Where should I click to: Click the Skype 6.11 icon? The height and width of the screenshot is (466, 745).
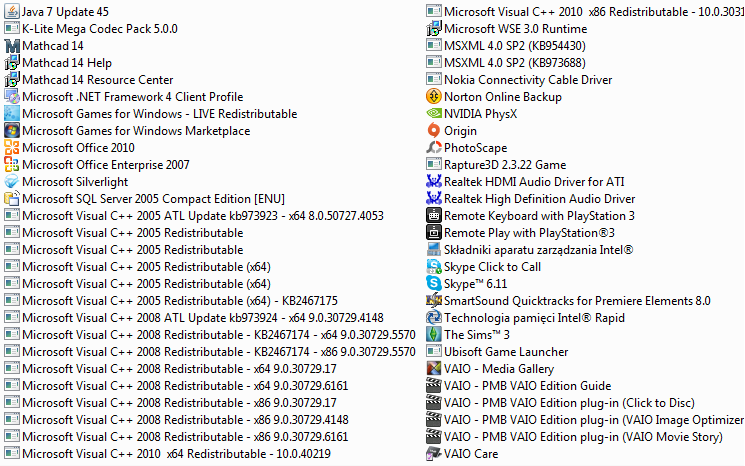(x=433, y=284)
